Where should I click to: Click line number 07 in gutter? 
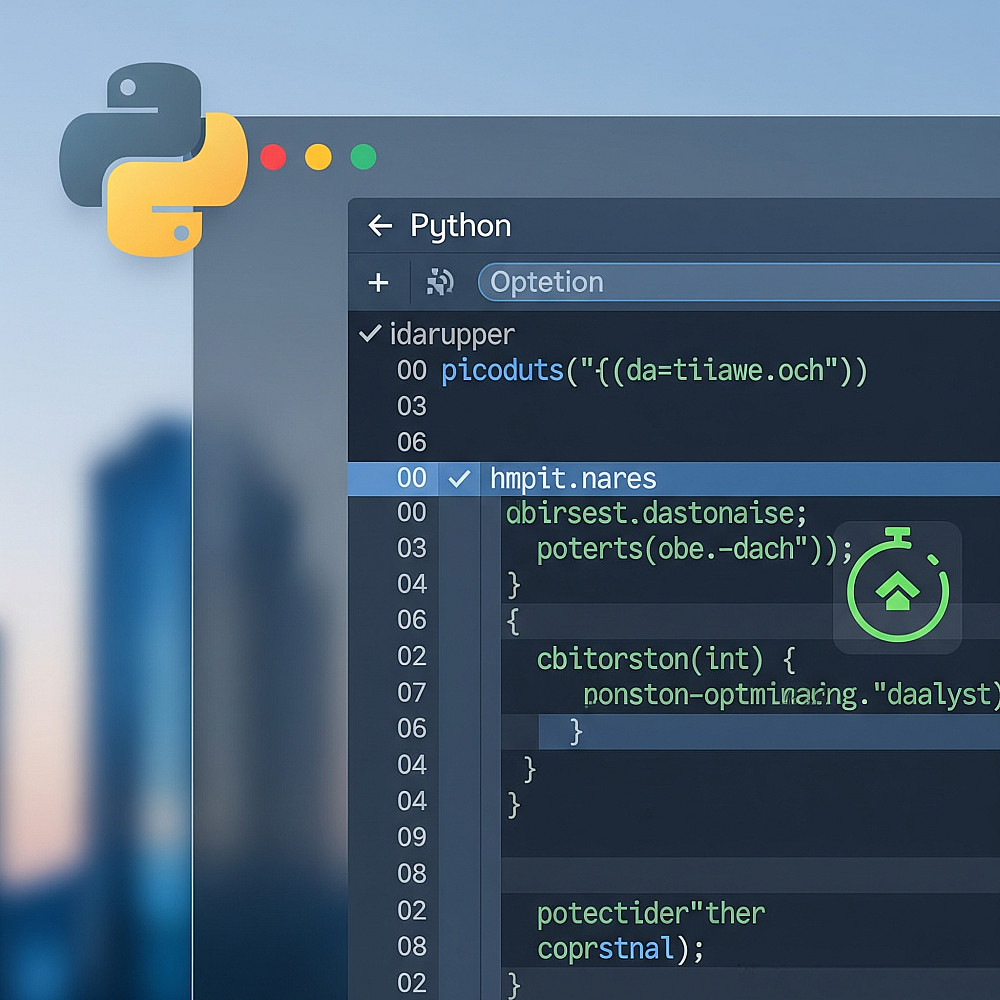411,693
